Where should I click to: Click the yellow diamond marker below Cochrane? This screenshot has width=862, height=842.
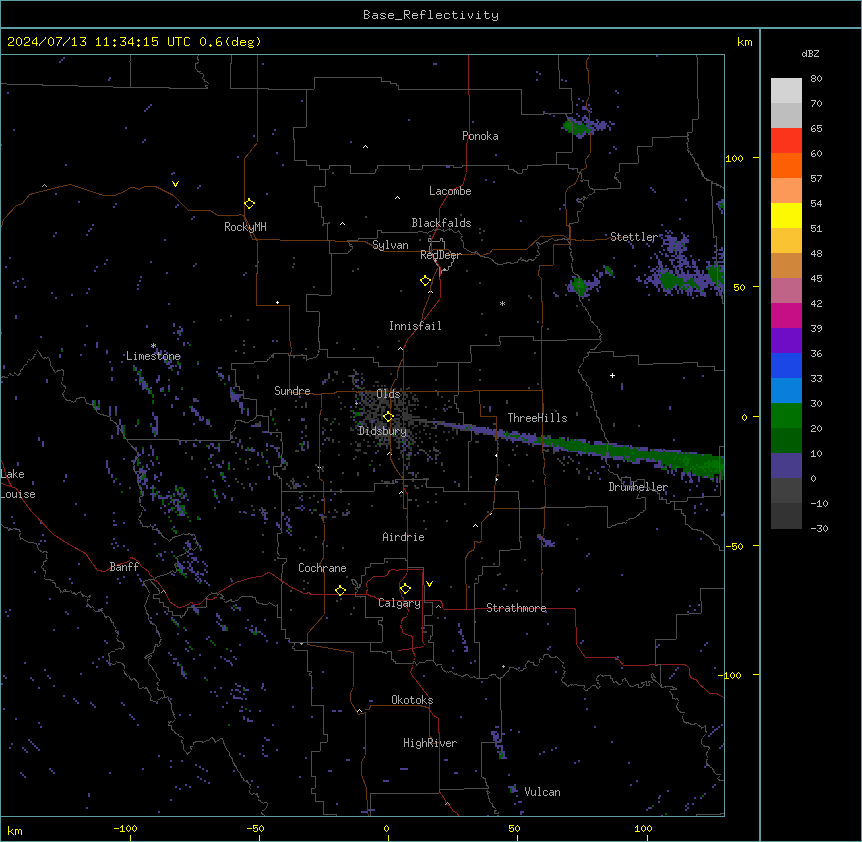[x=340, y=590]
